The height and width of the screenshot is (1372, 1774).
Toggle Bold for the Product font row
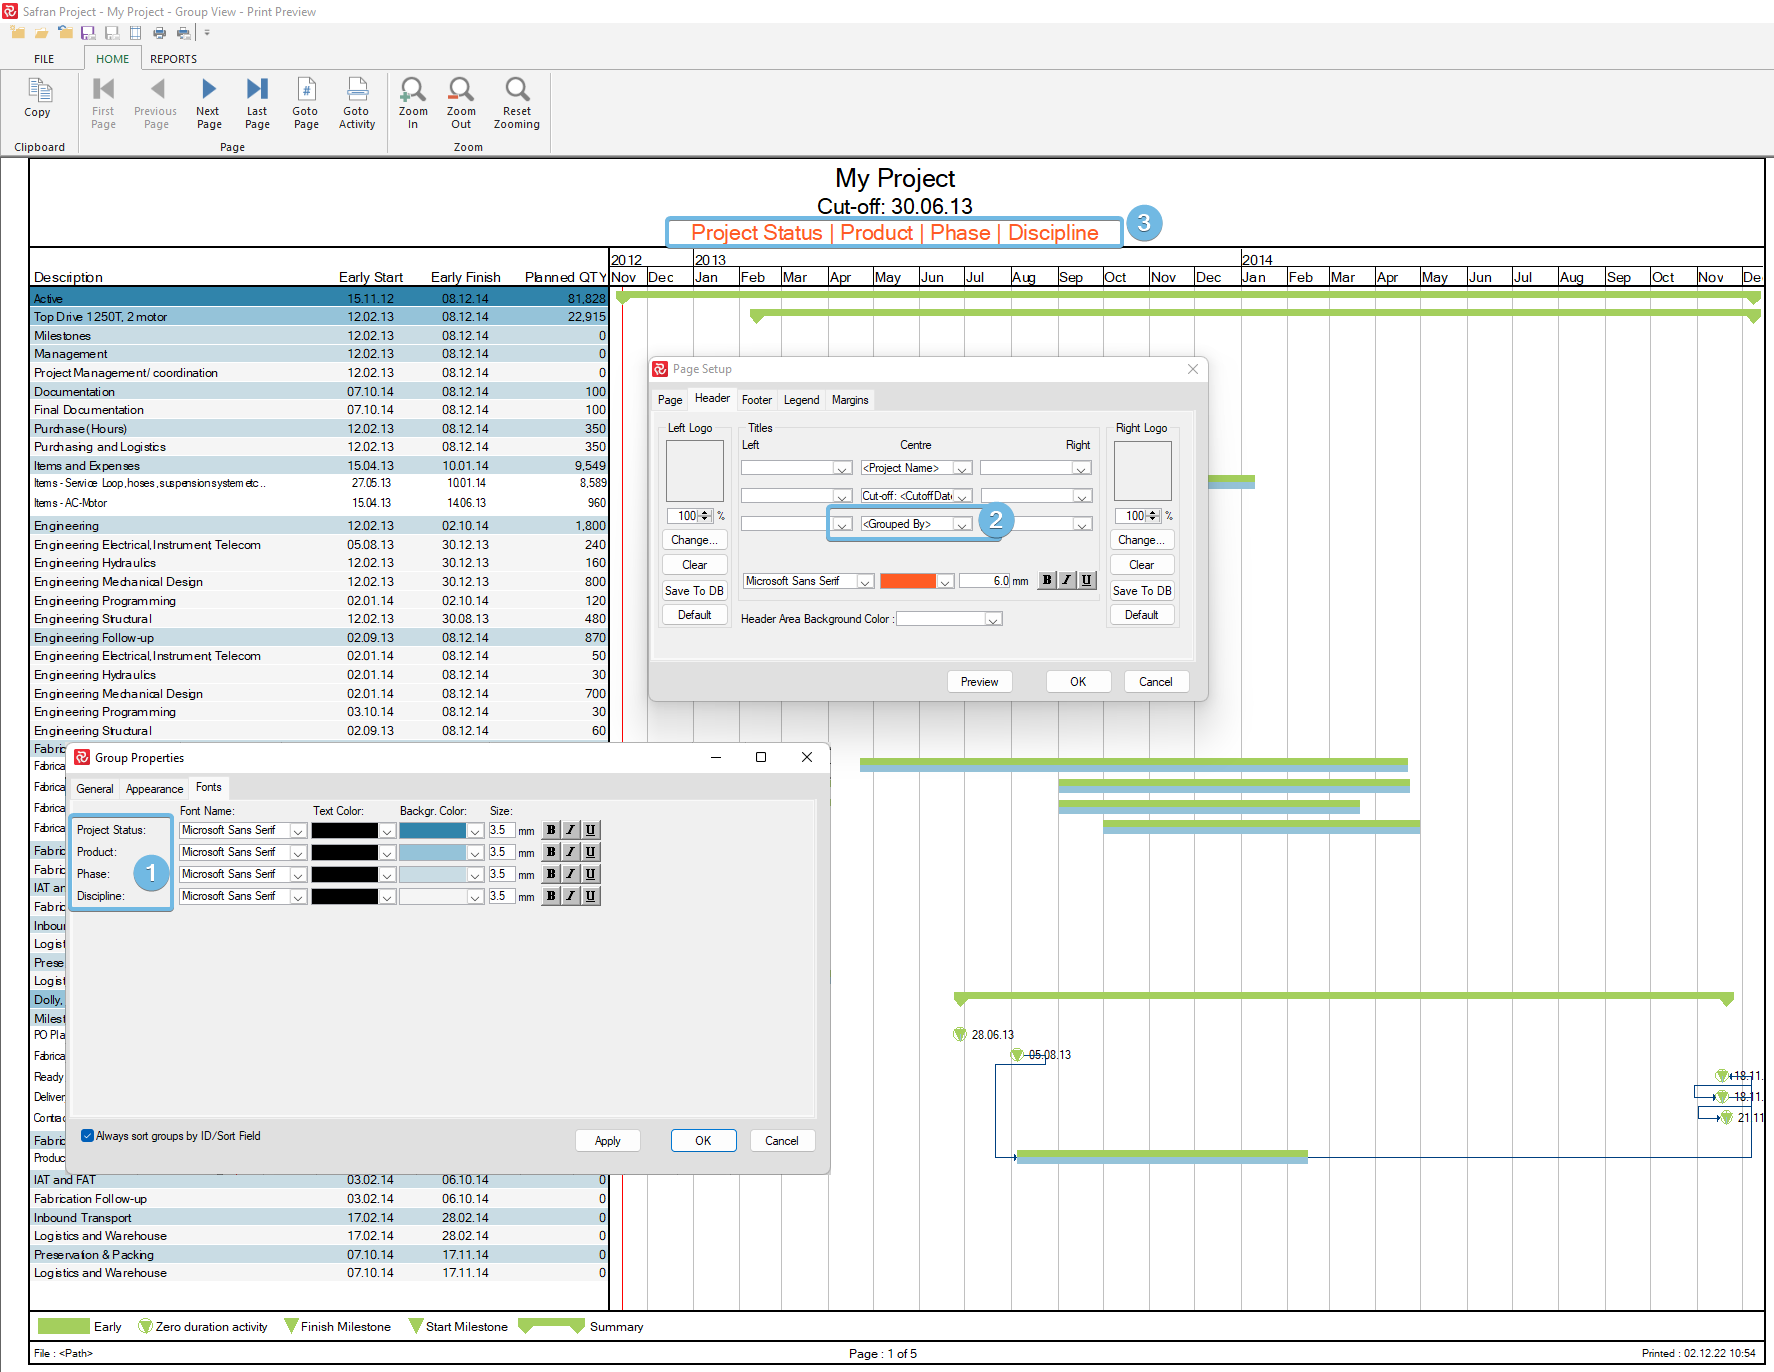[551, 852]
